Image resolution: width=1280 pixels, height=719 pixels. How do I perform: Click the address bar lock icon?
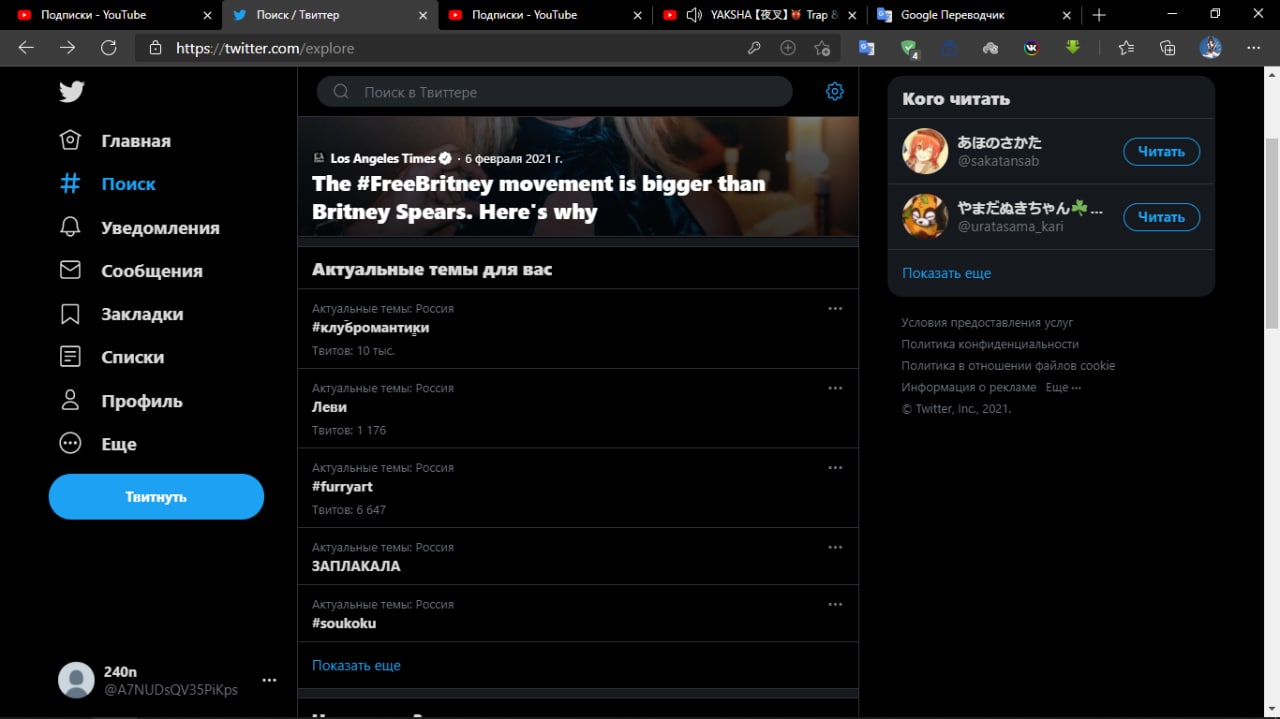[x=155, y=48]
